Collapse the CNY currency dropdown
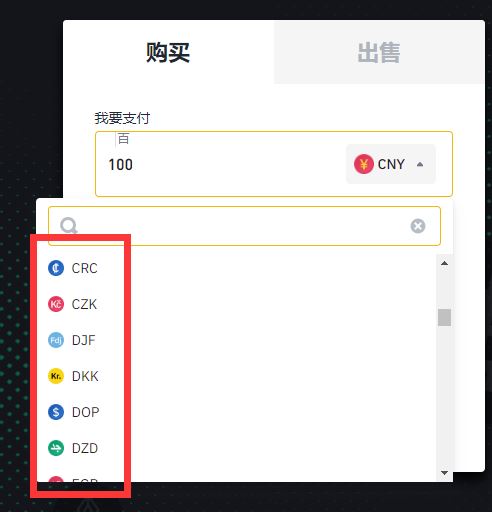492x512 pixels. click(420, 164)
